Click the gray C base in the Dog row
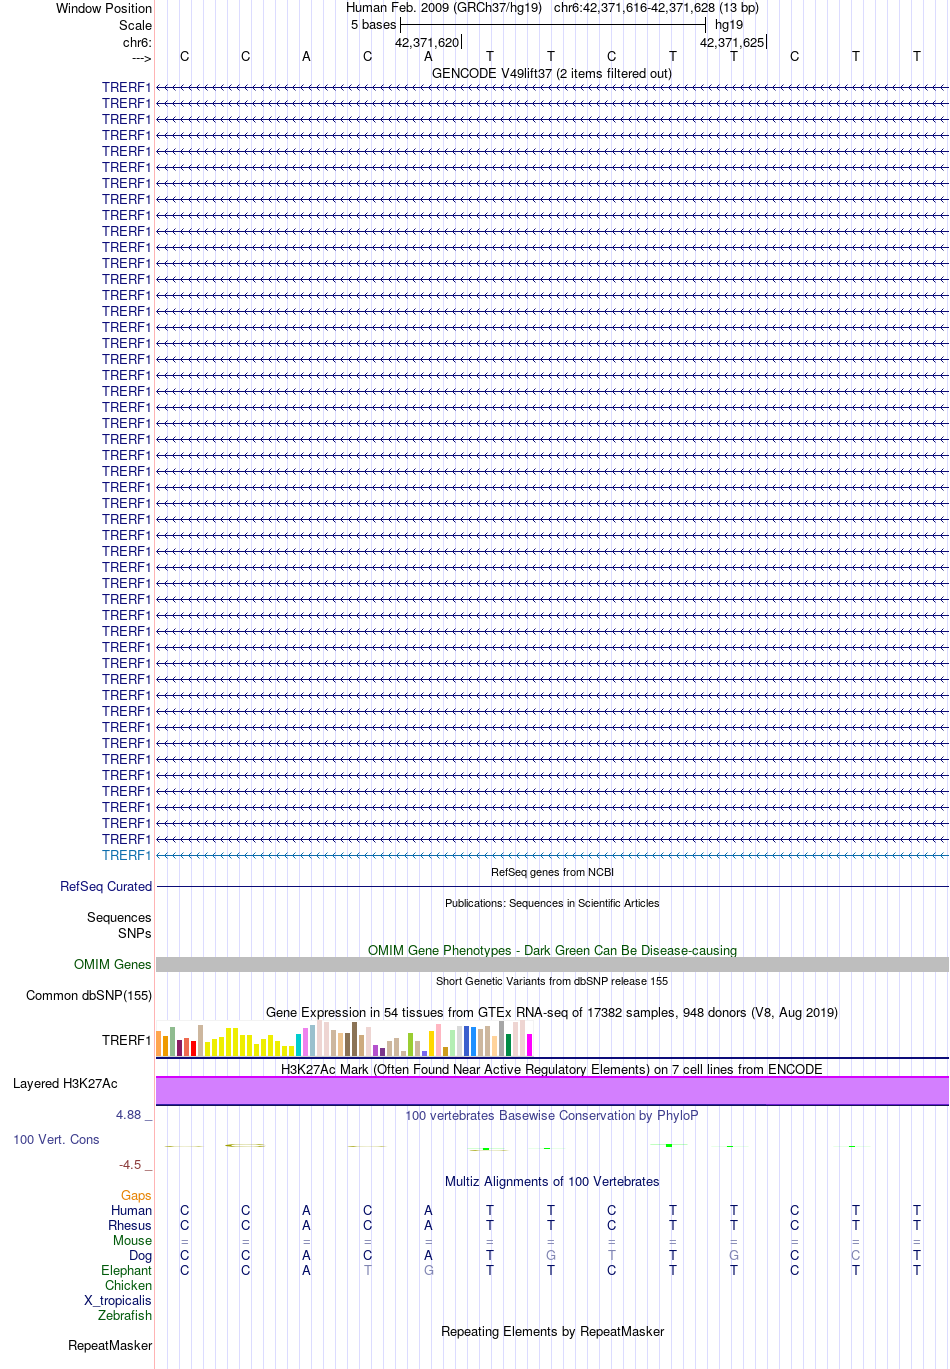The height and width of the screenshot is (1369, 950). click(856, 1255)
